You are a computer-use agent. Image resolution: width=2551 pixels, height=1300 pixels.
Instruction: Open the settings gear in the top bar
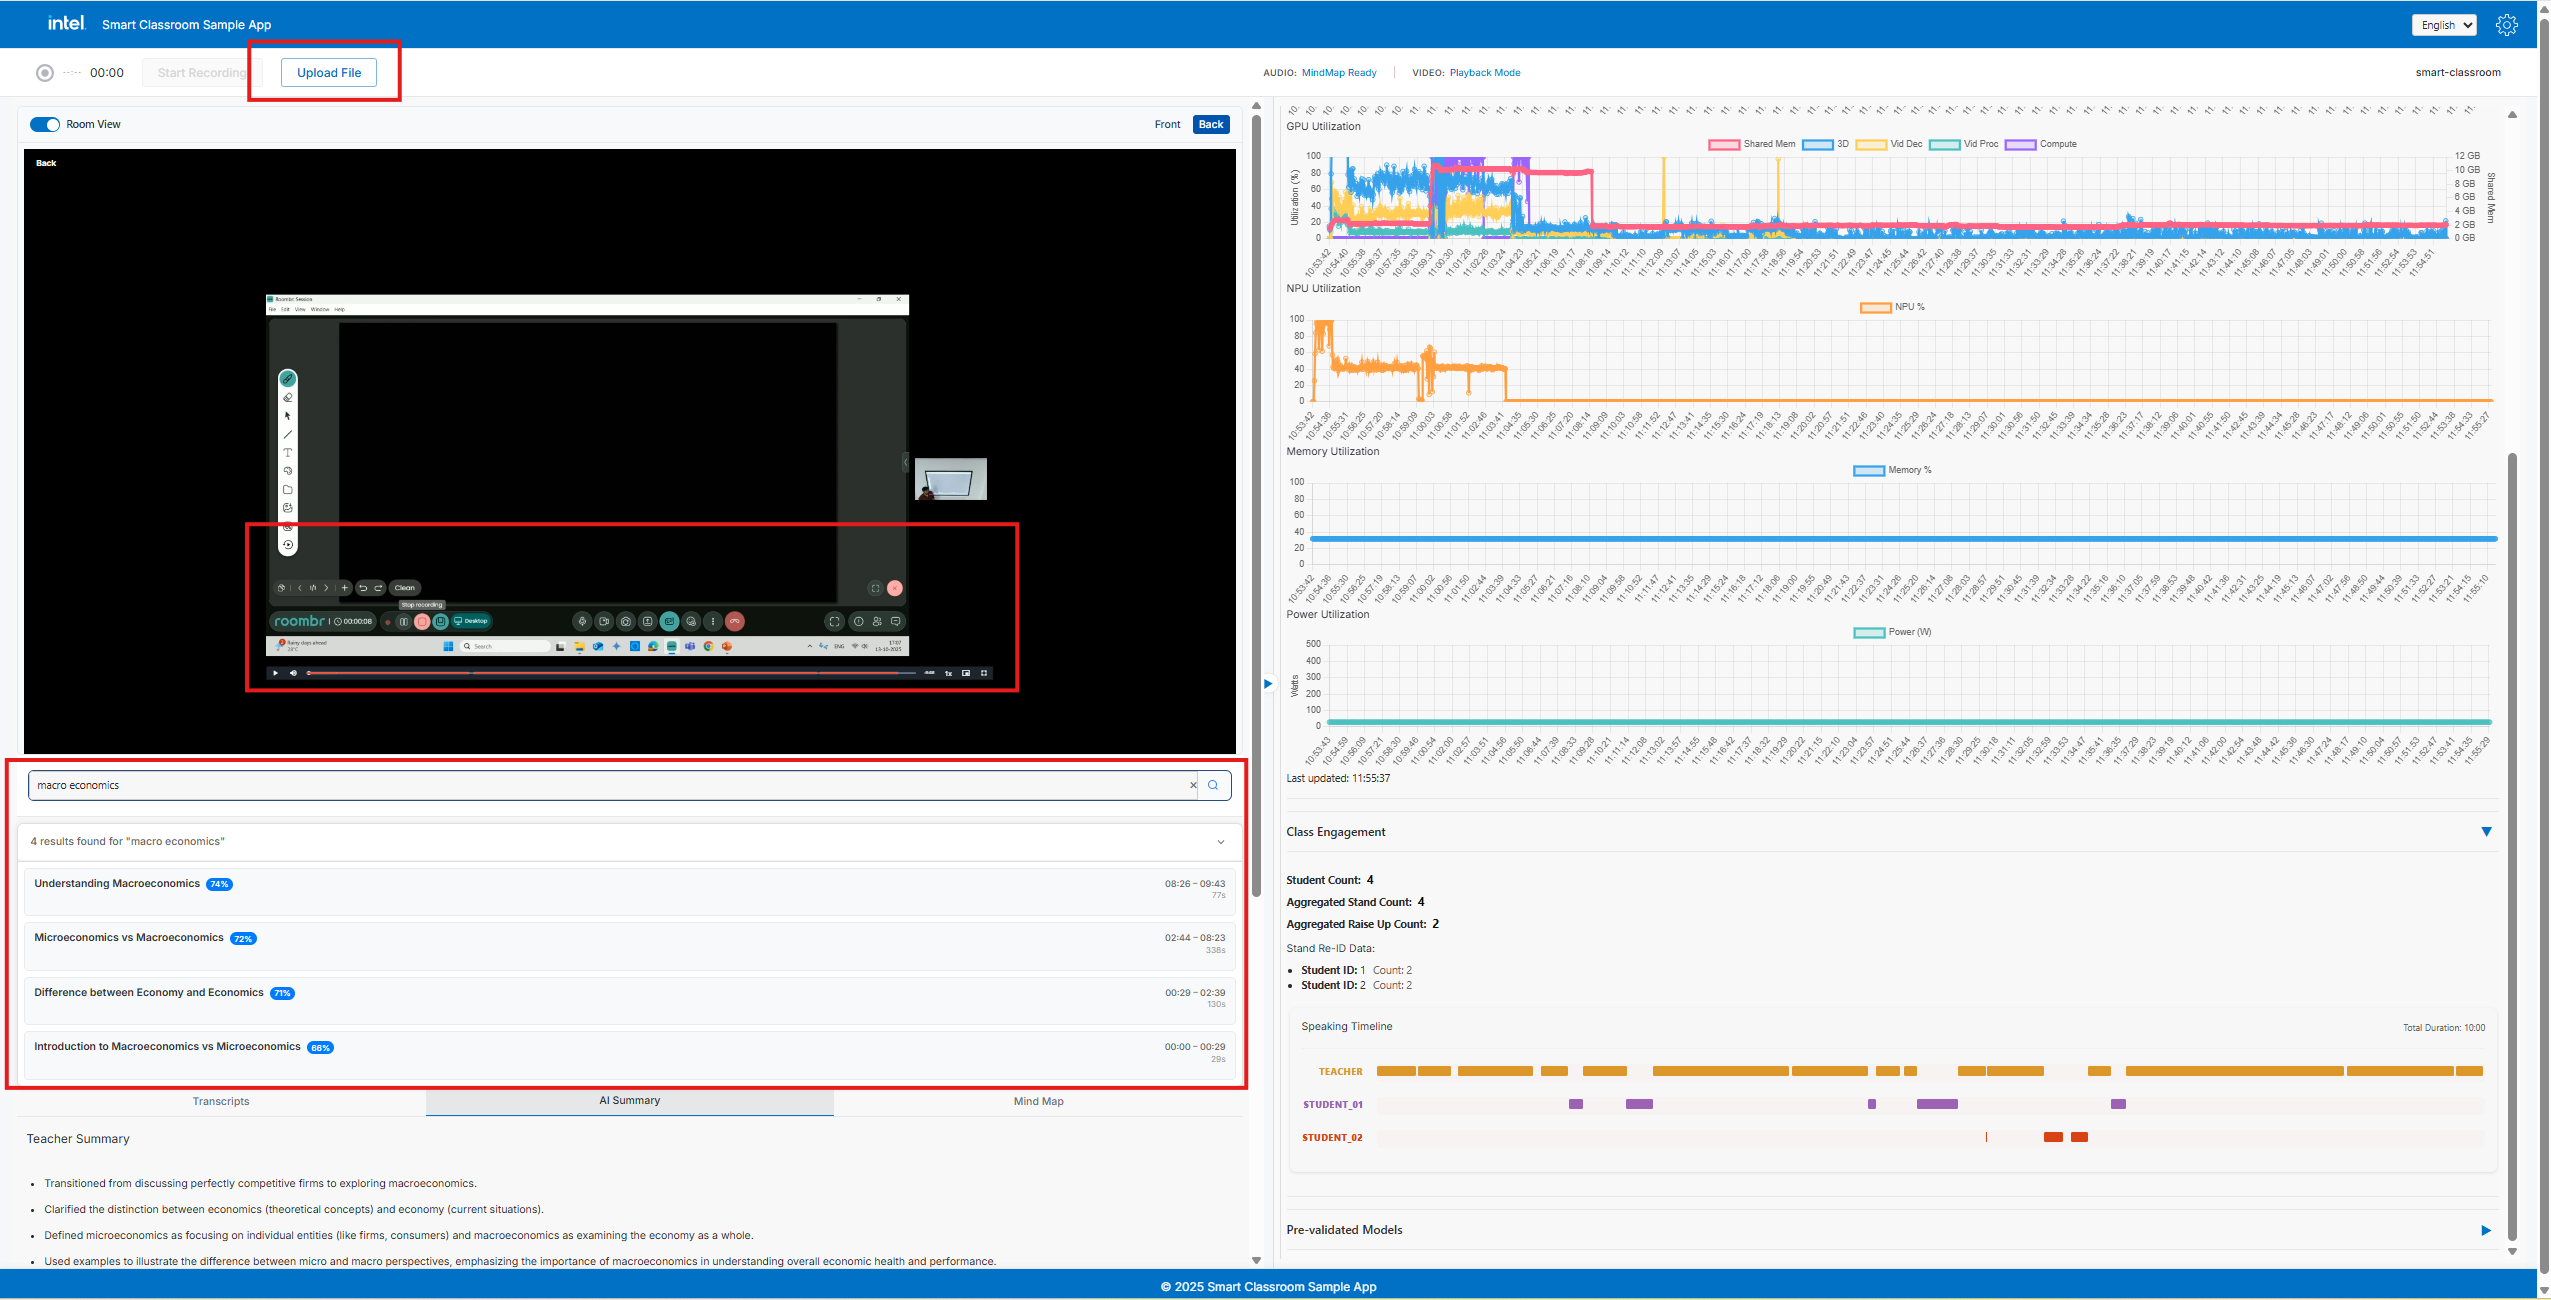(2507, 24)
